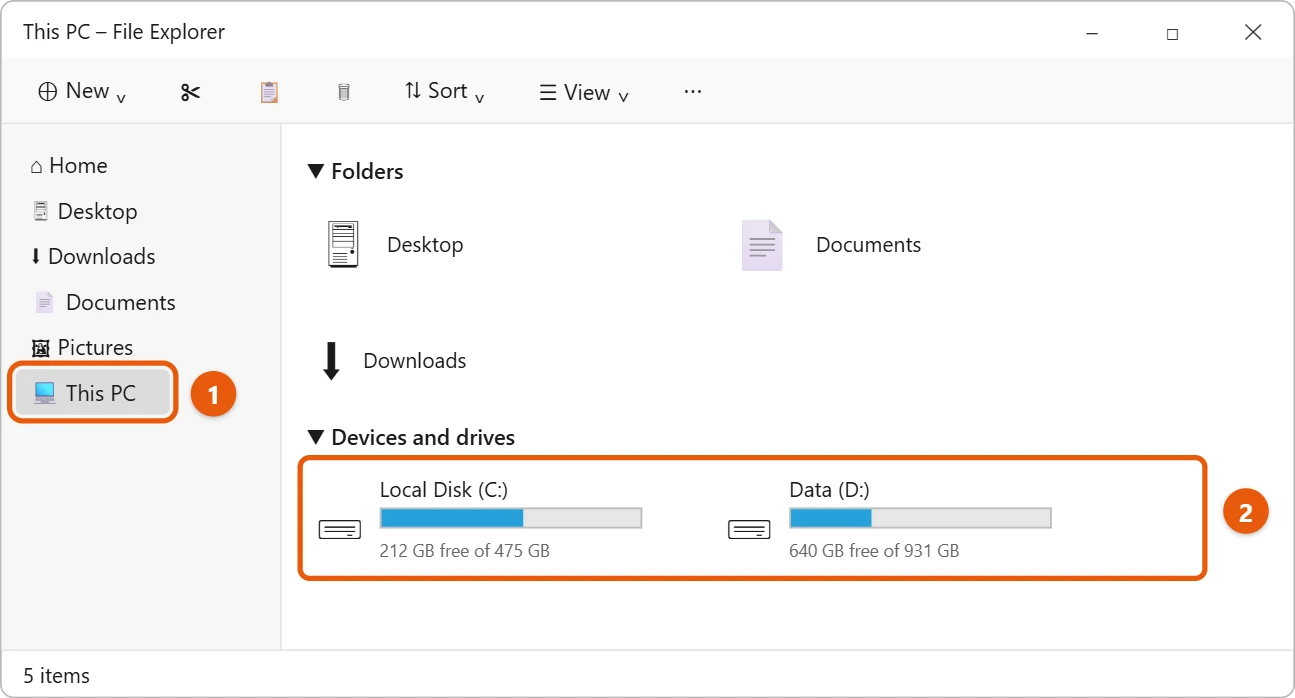
Task: Select the Desktop folder icon in Folders
Action: click(343, 245)
